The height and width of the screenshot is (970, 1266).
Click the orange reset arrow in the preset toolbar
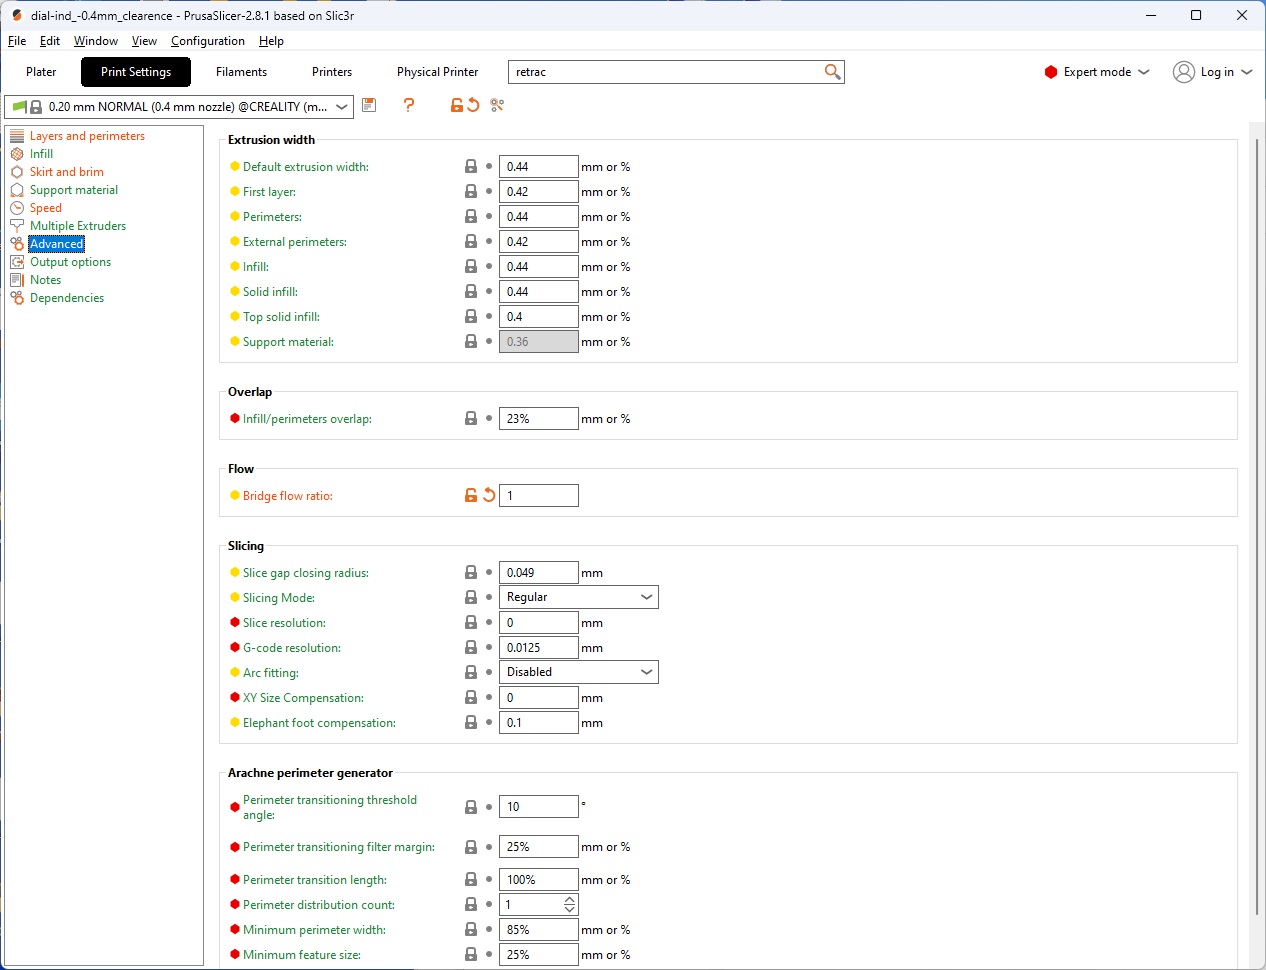coord(473,105)
